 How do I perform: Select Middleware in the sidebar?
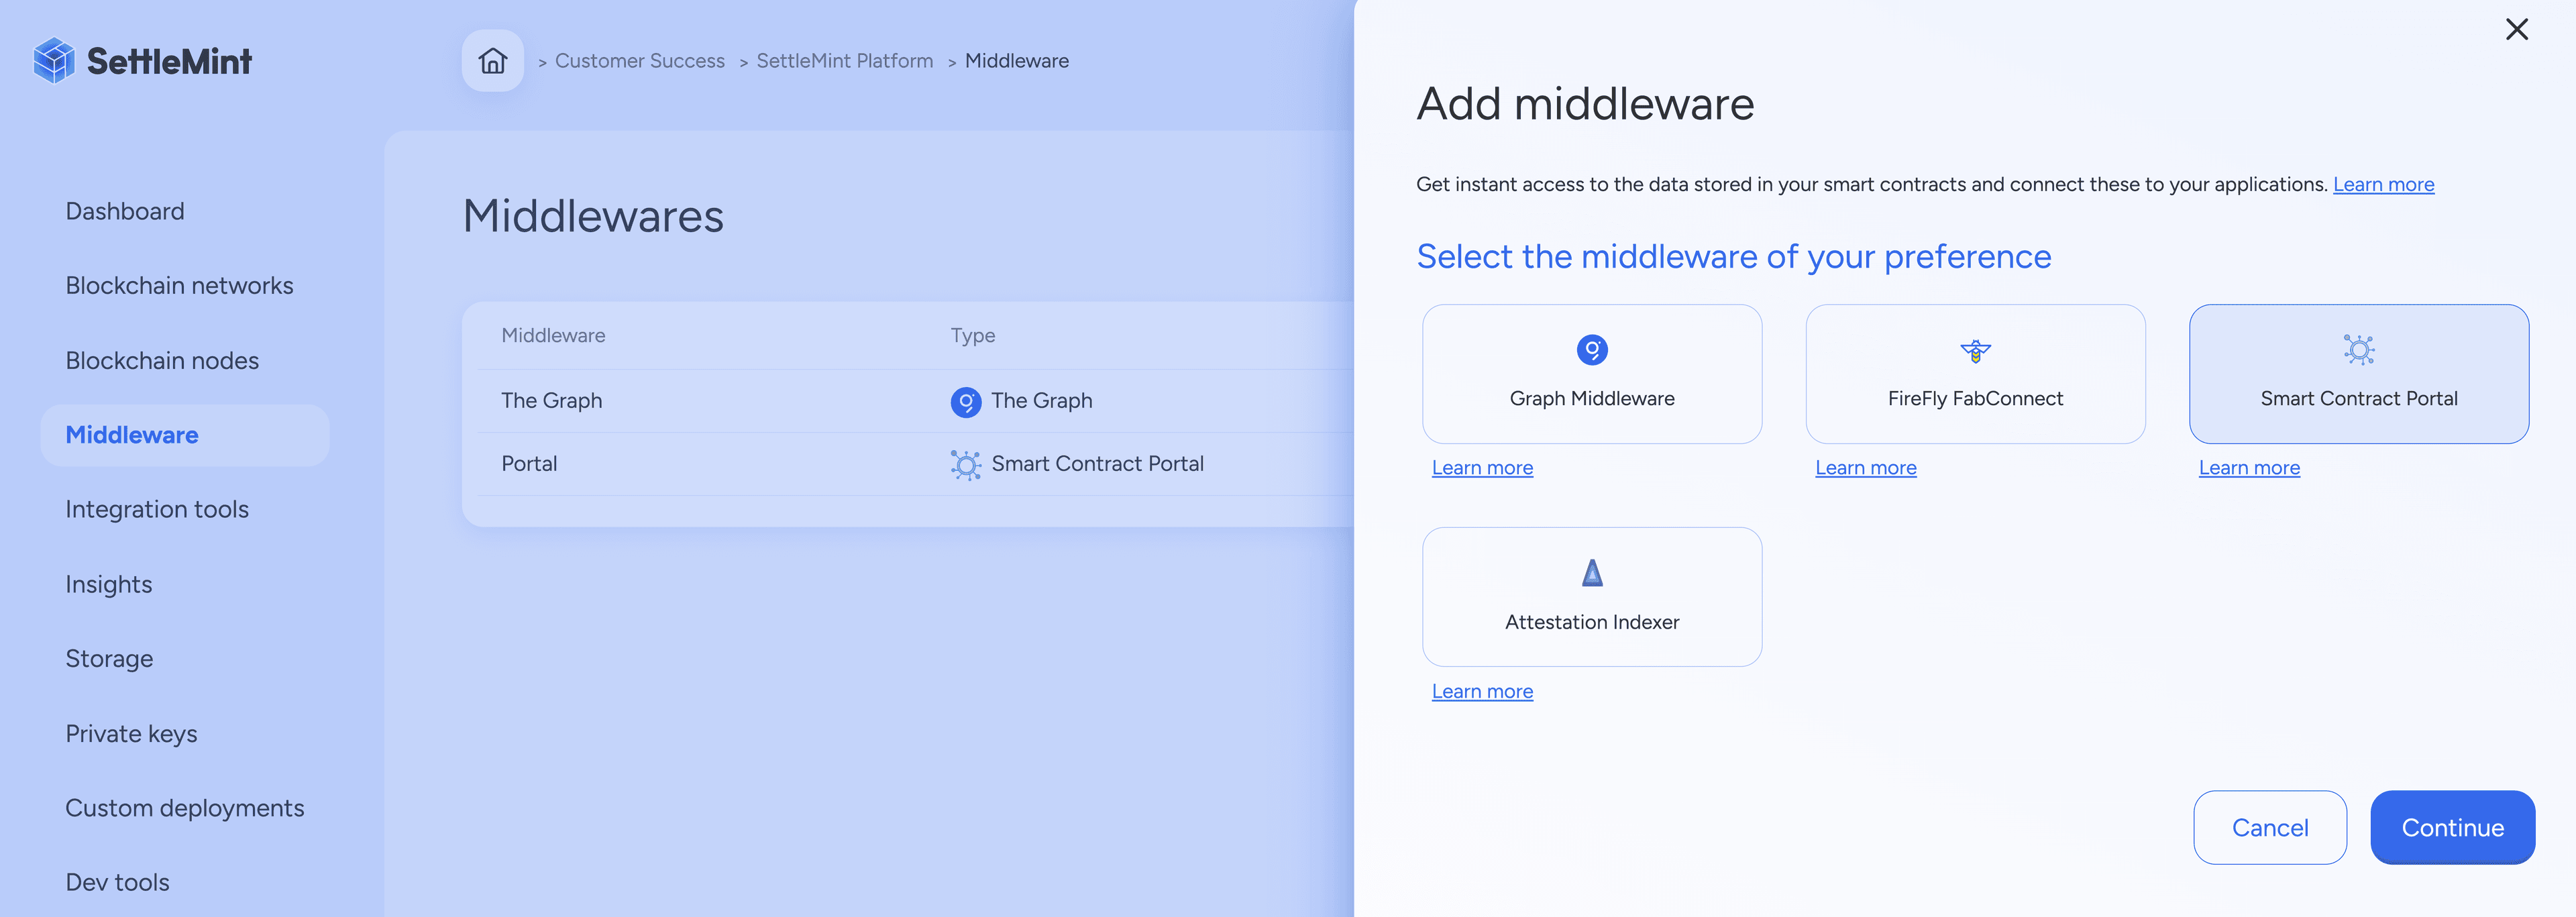[185, 435]
